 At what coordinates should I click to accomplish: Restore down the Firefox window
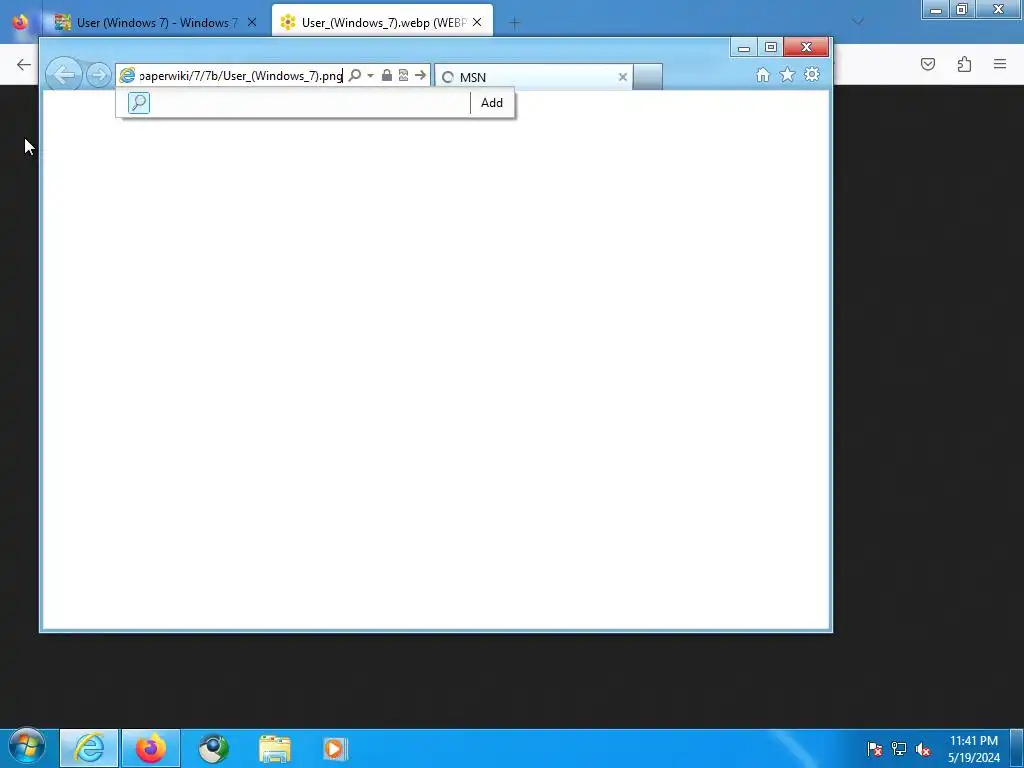(962, 9)
